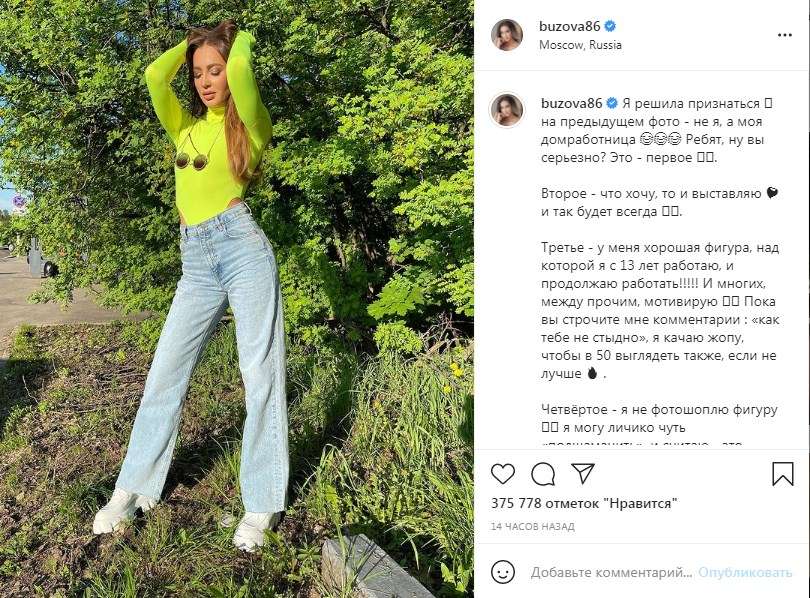Open buzova86 username link in caption

click(571, 103)
